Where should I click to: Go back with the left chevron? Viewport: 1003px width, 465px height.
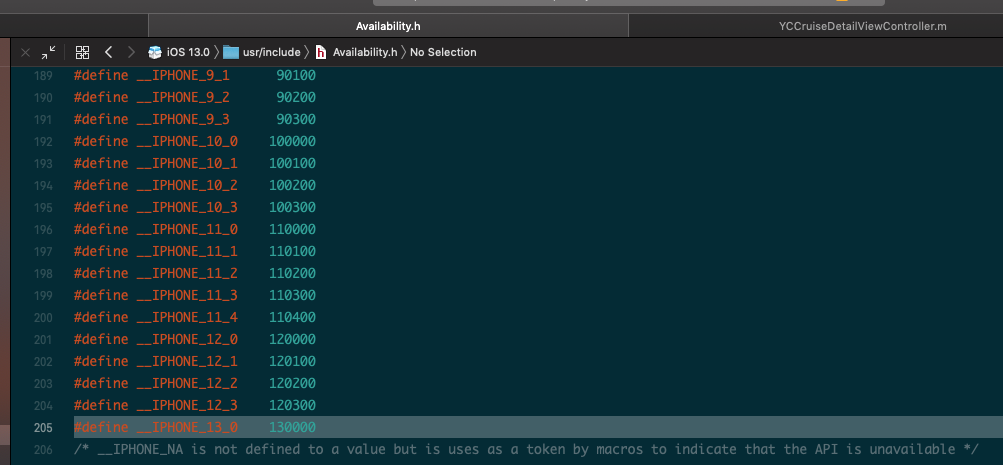(108, 52)
